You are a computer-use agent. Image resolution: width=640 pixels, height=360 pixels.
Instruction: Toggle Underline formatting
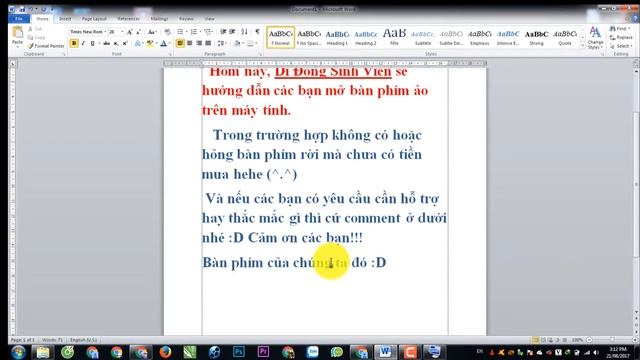tap(93, 43)
